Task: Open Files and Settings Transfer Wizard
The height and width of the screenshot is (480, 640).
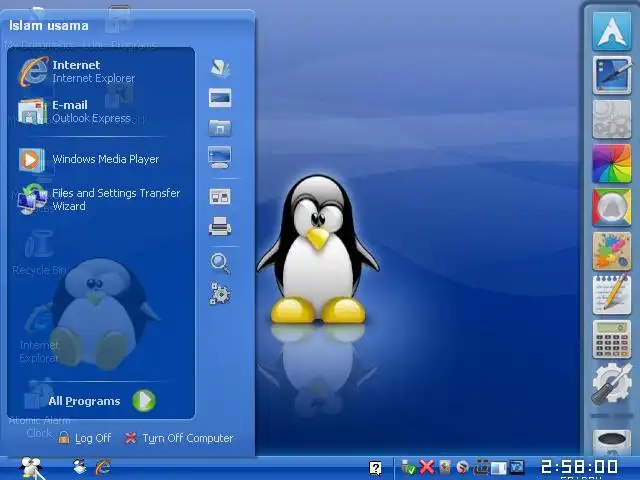Action: (99, 199)
